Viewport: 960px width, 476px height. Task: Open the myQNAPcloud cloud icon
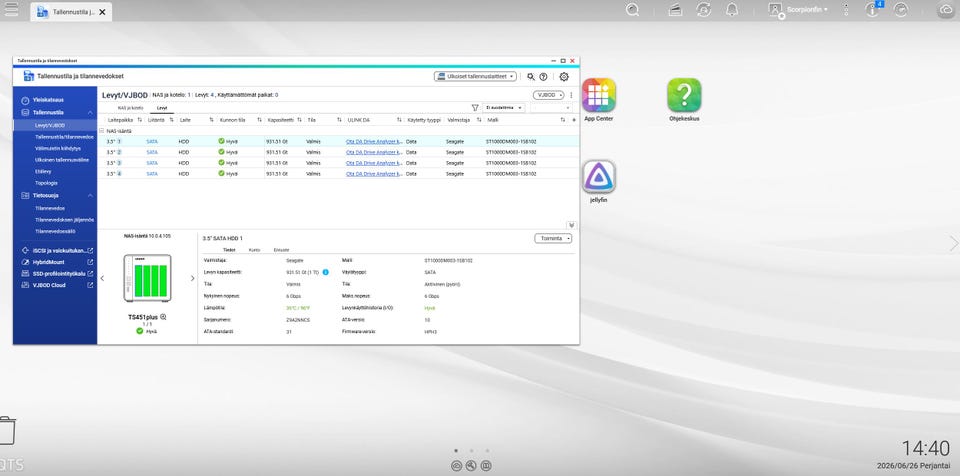pos(947,10)
